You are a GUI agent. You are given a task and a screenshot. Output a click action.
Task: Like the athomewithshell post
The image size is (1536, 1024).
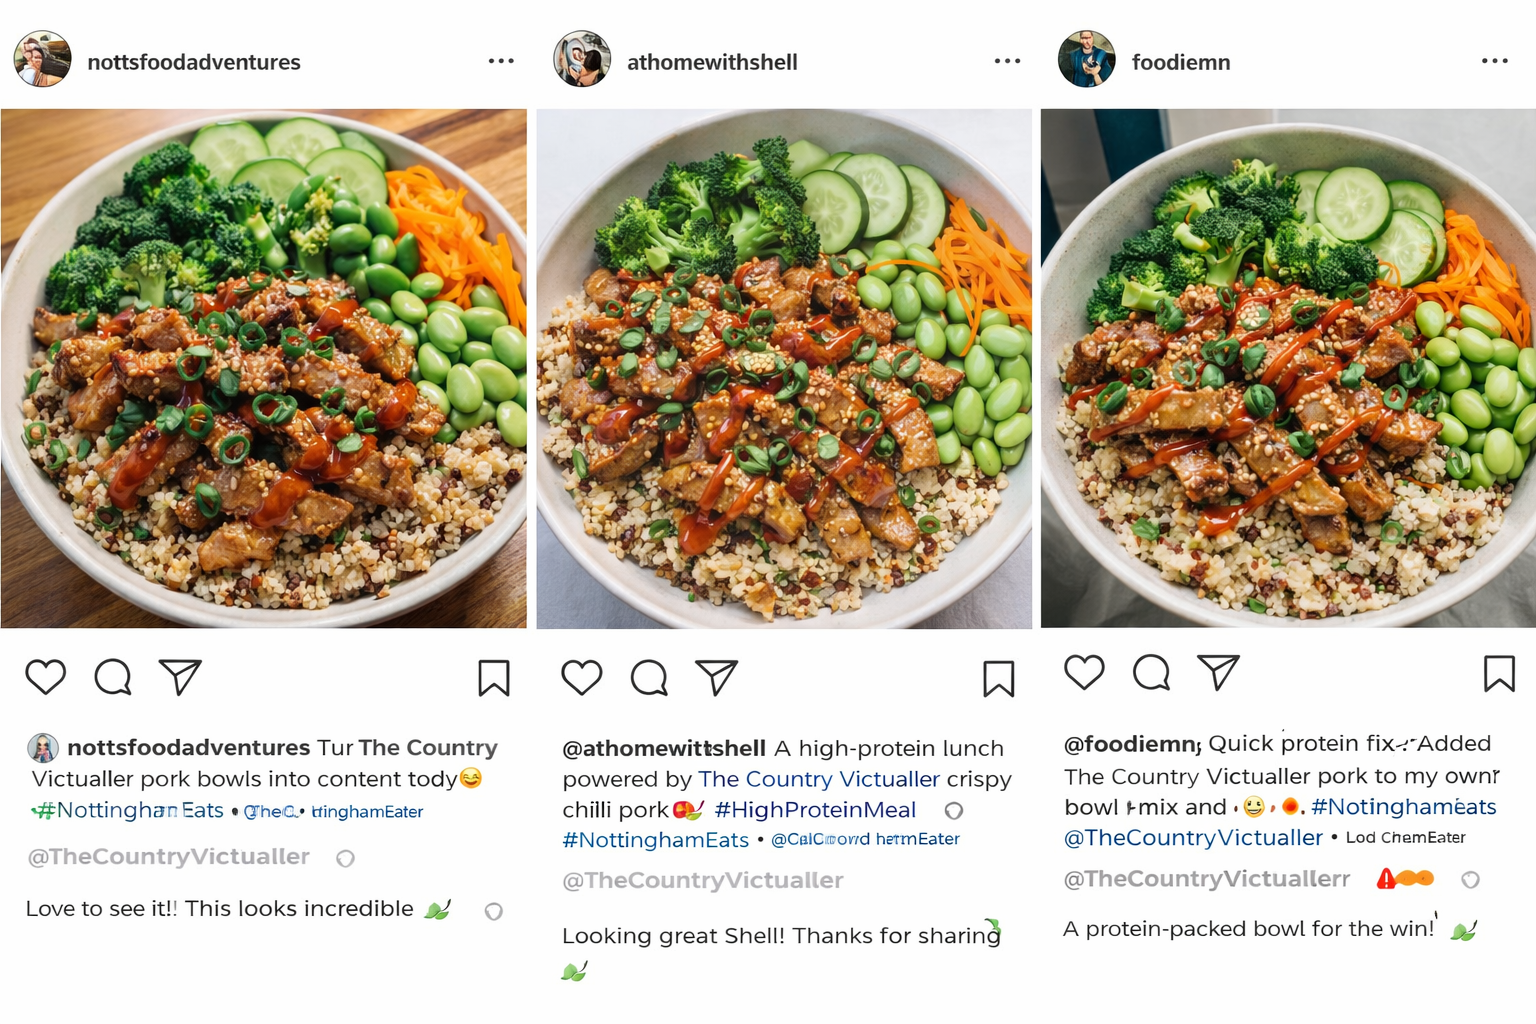pyautogui.click(x=582, y=678)
